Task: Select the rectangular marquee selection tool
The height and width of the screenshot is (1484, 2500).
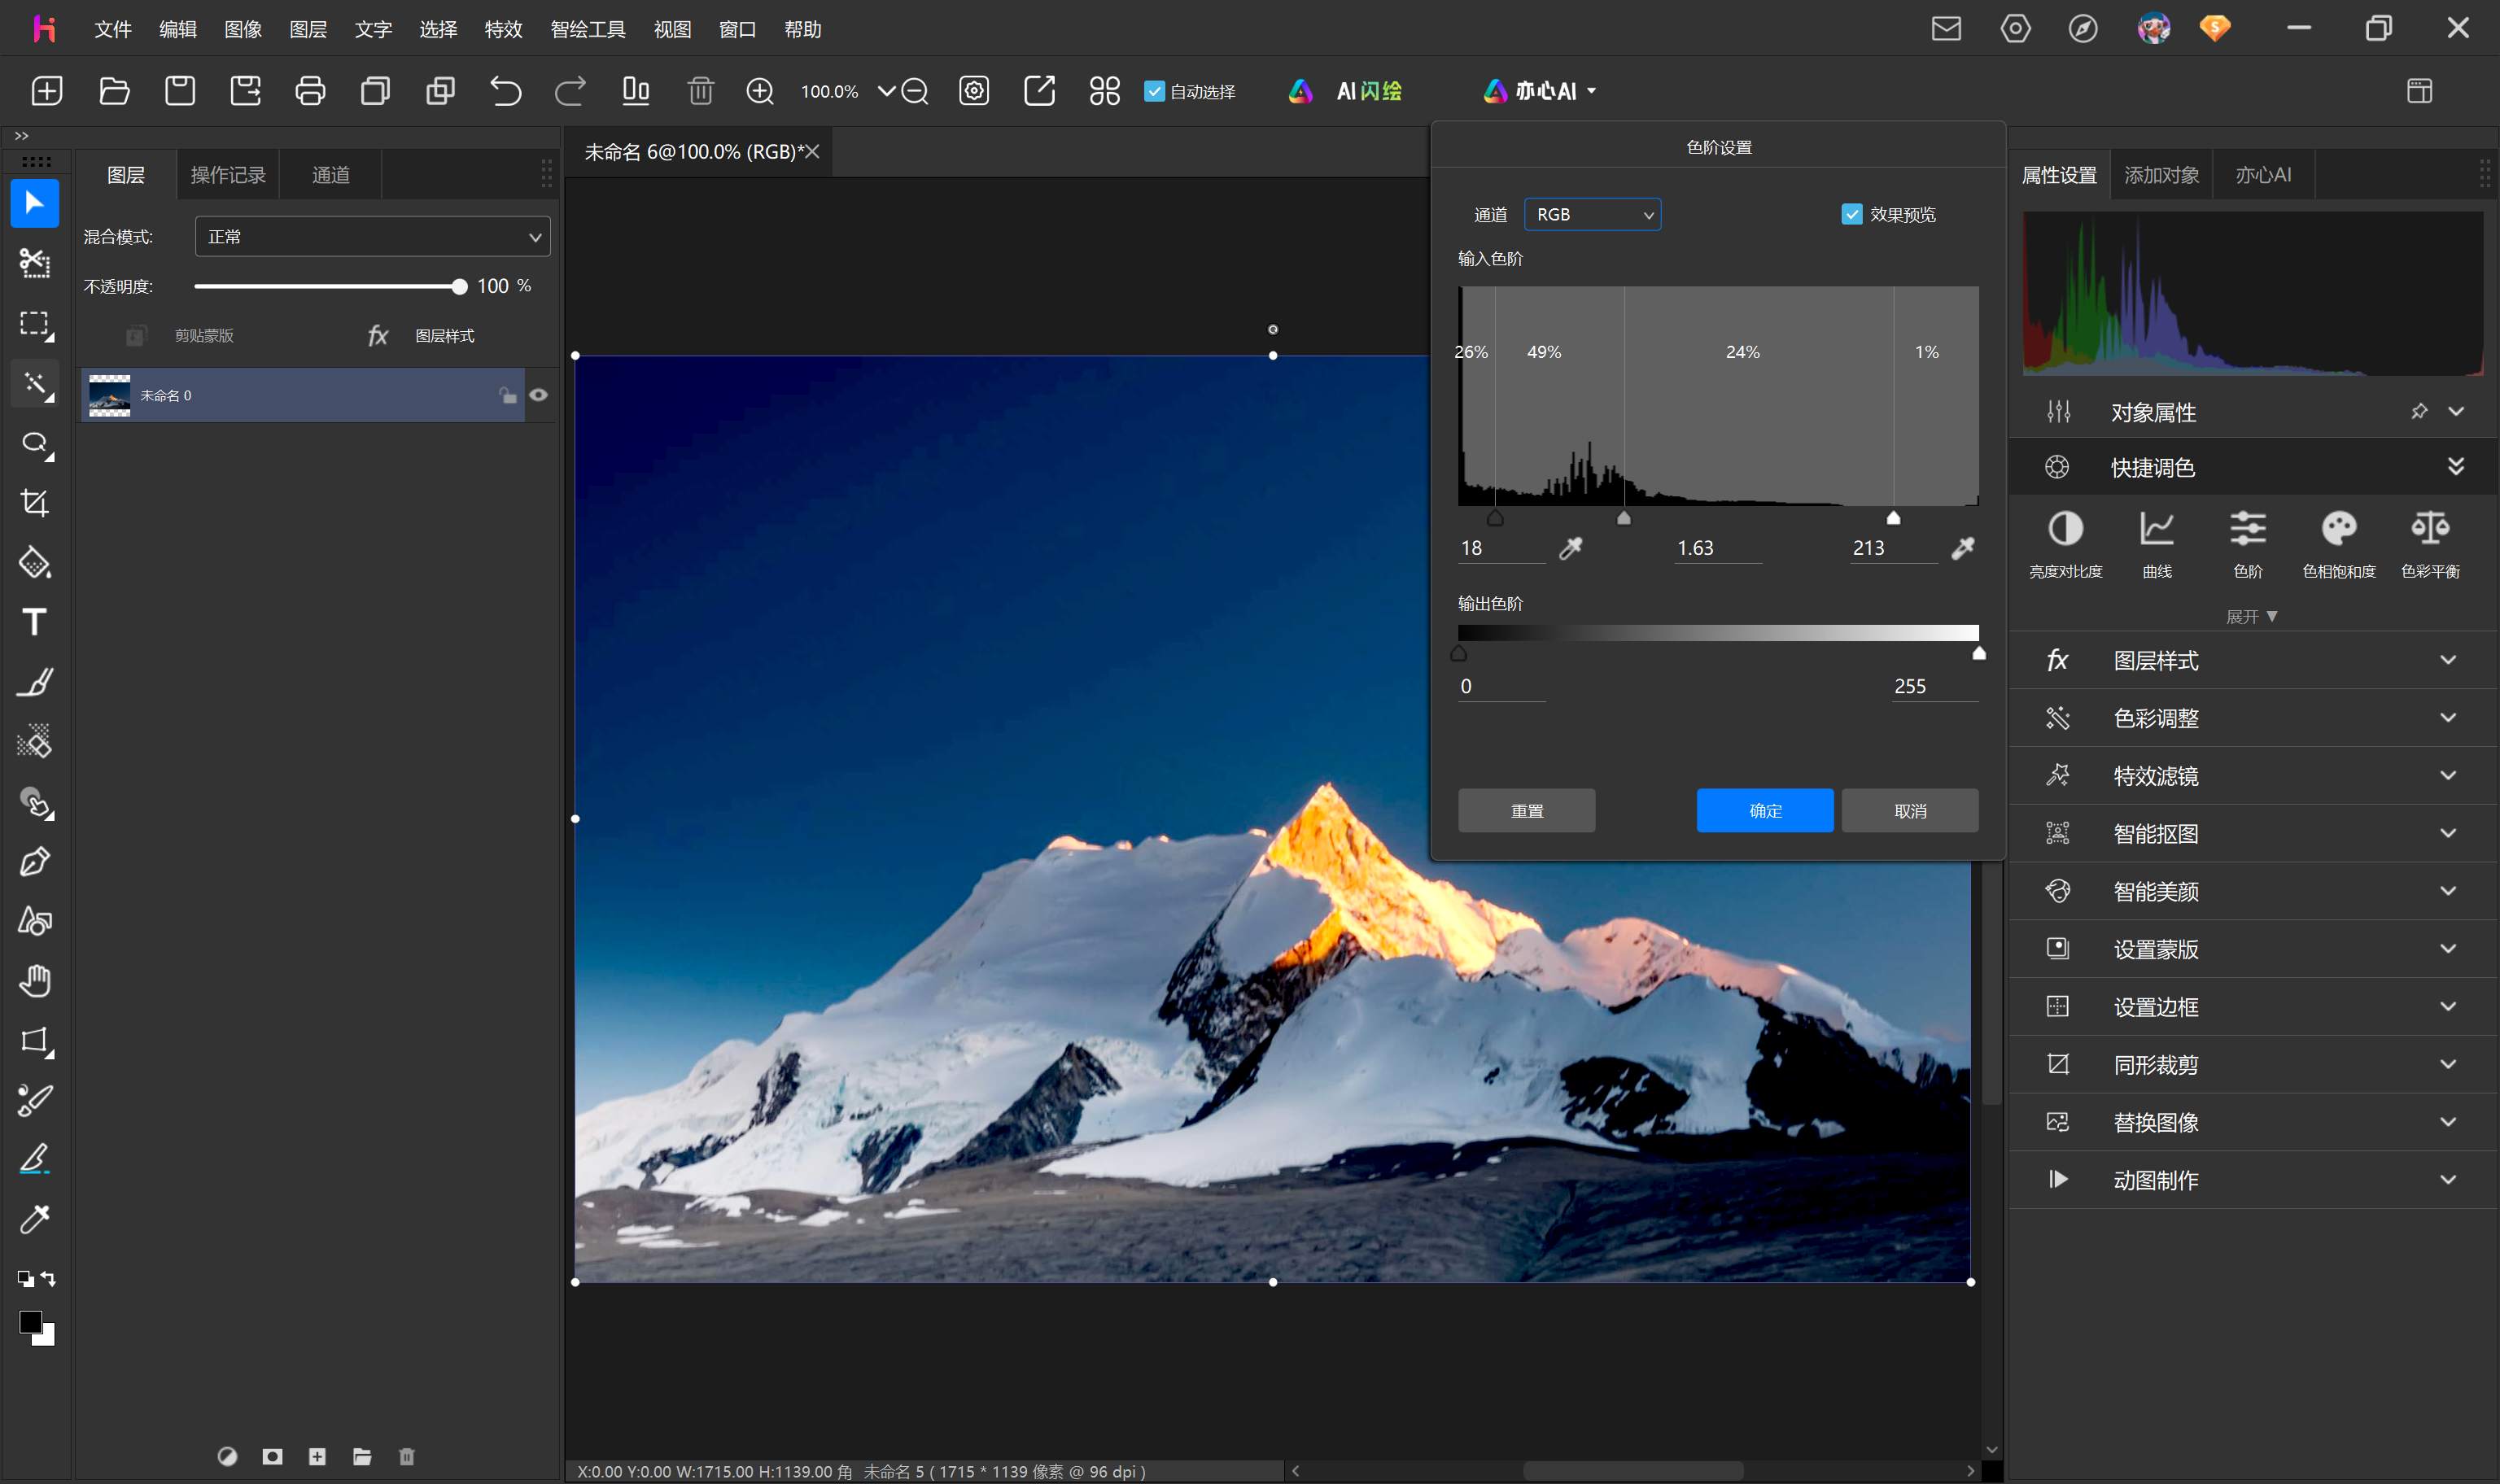Action: (35, 324)
